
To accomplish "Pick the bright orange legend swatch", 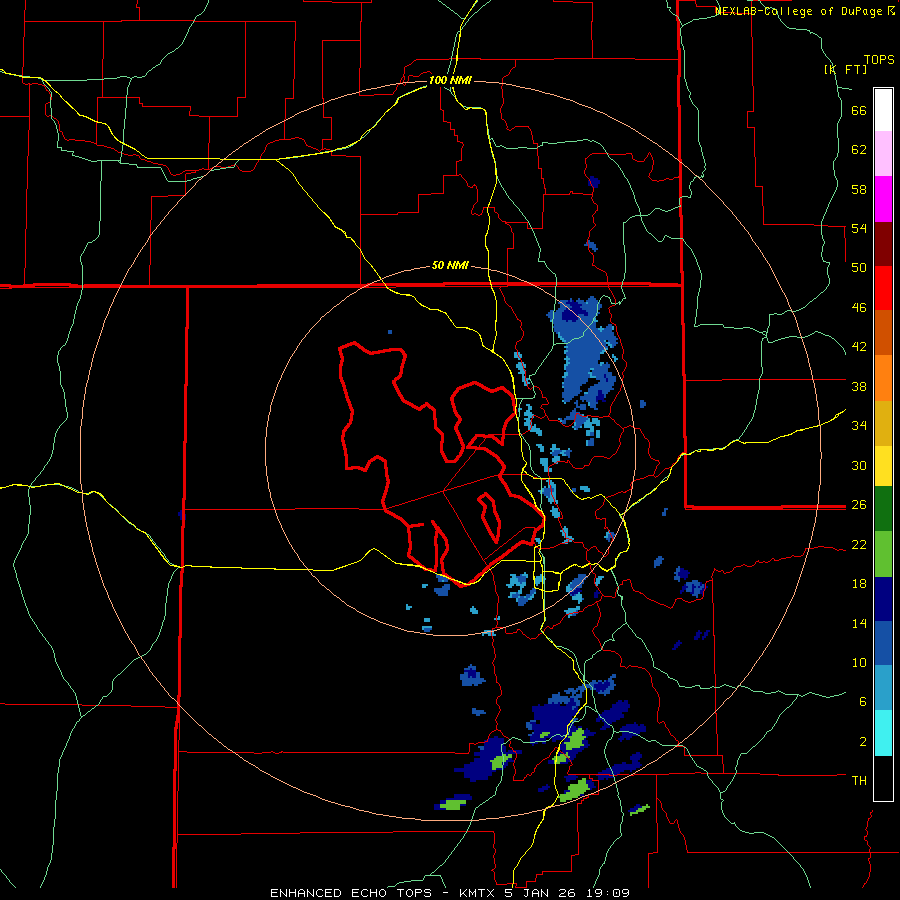I will 883,378.
